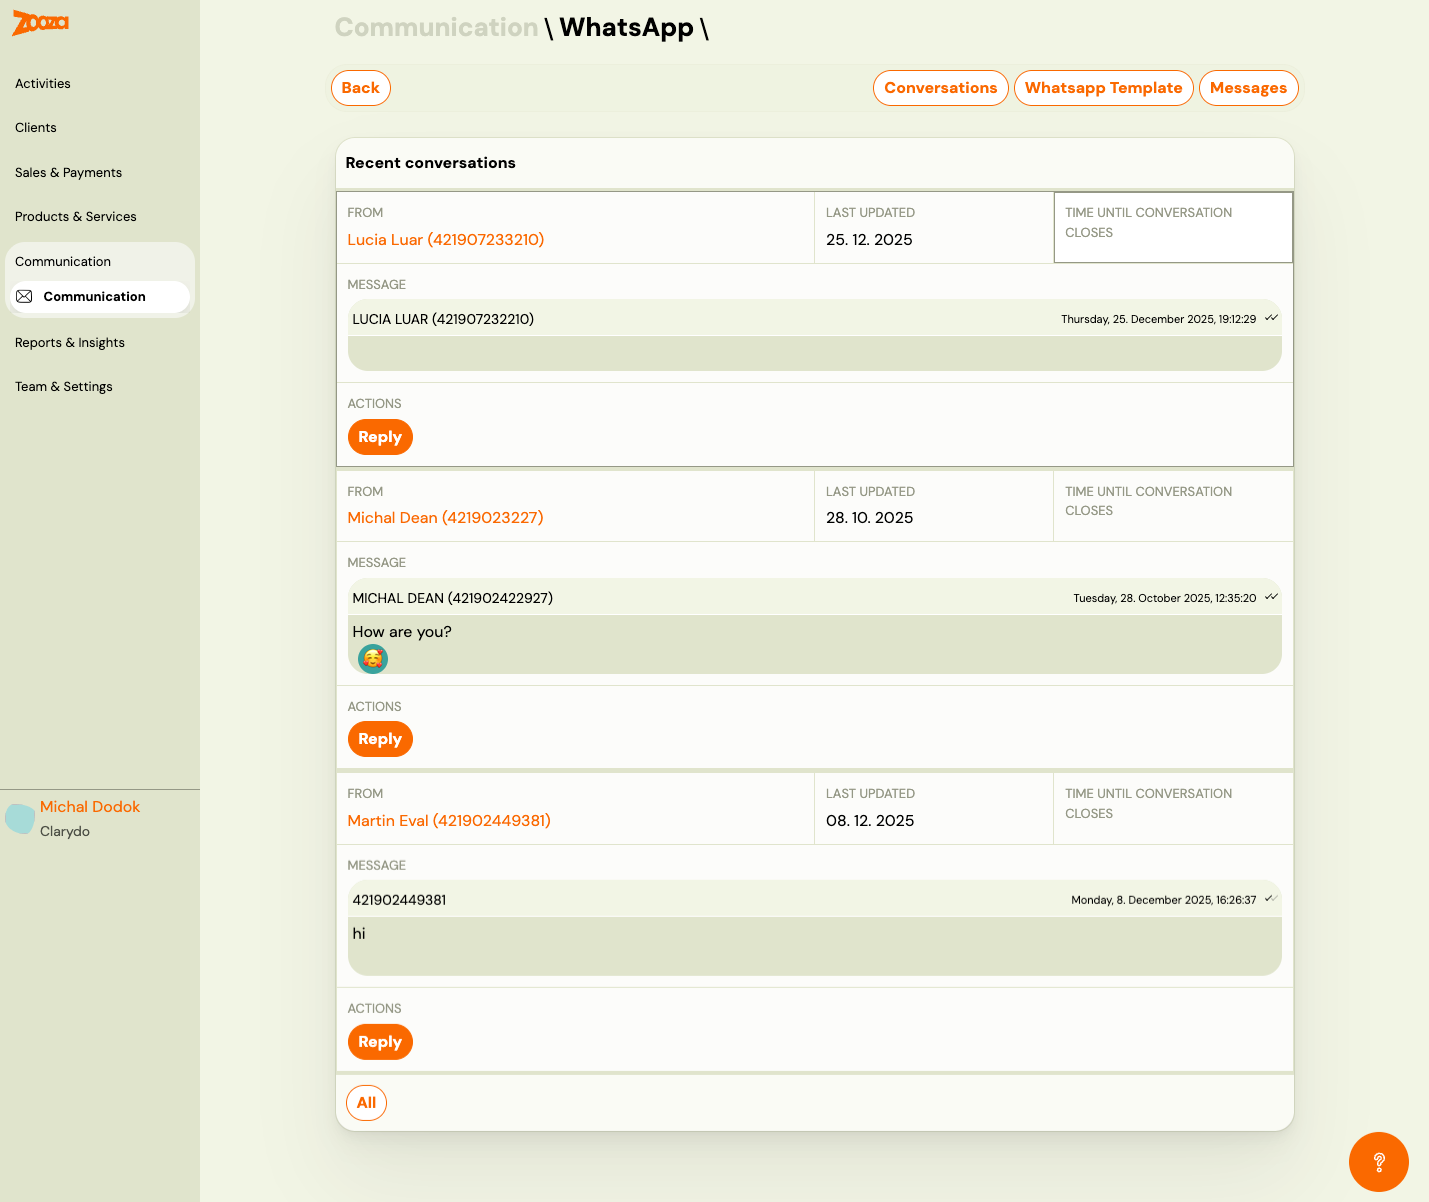The image size is (1429, 1202).
Task: Click the emoji reaction under "How are you?"
Action: point(372,659)
